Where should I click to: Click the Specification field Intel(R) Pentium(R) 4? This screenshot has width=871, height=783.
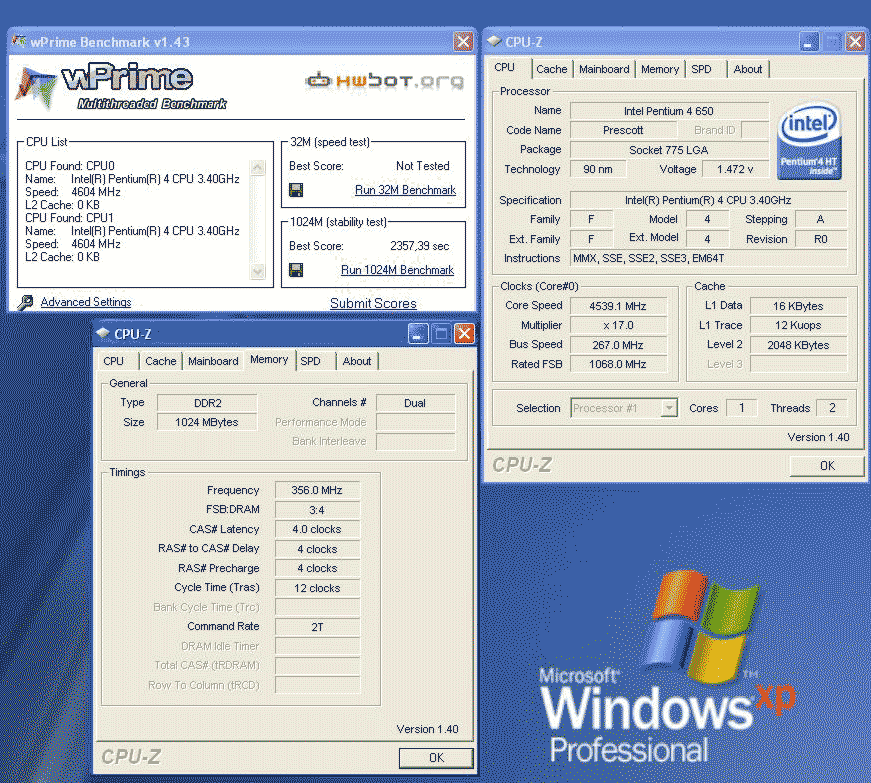point(709,200)
